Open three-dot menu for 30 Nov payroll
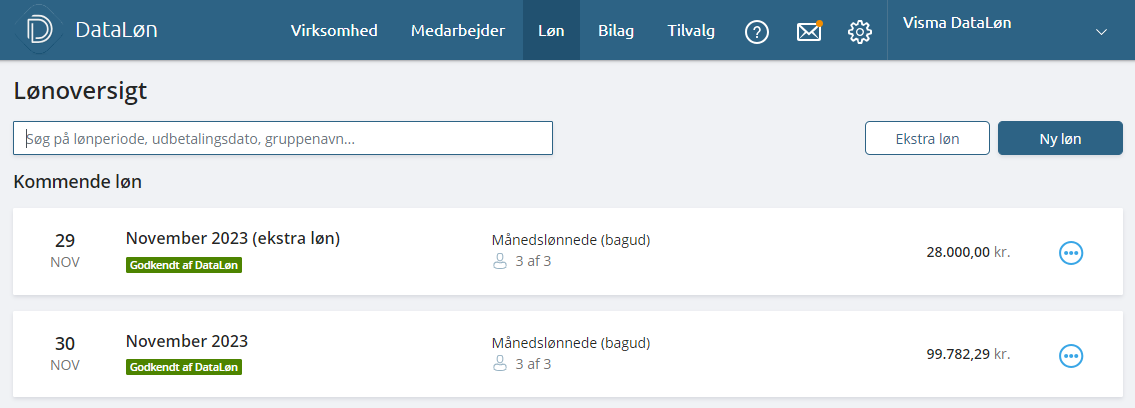Viewport: 1135px width, 408px height. click(1071, 355)
